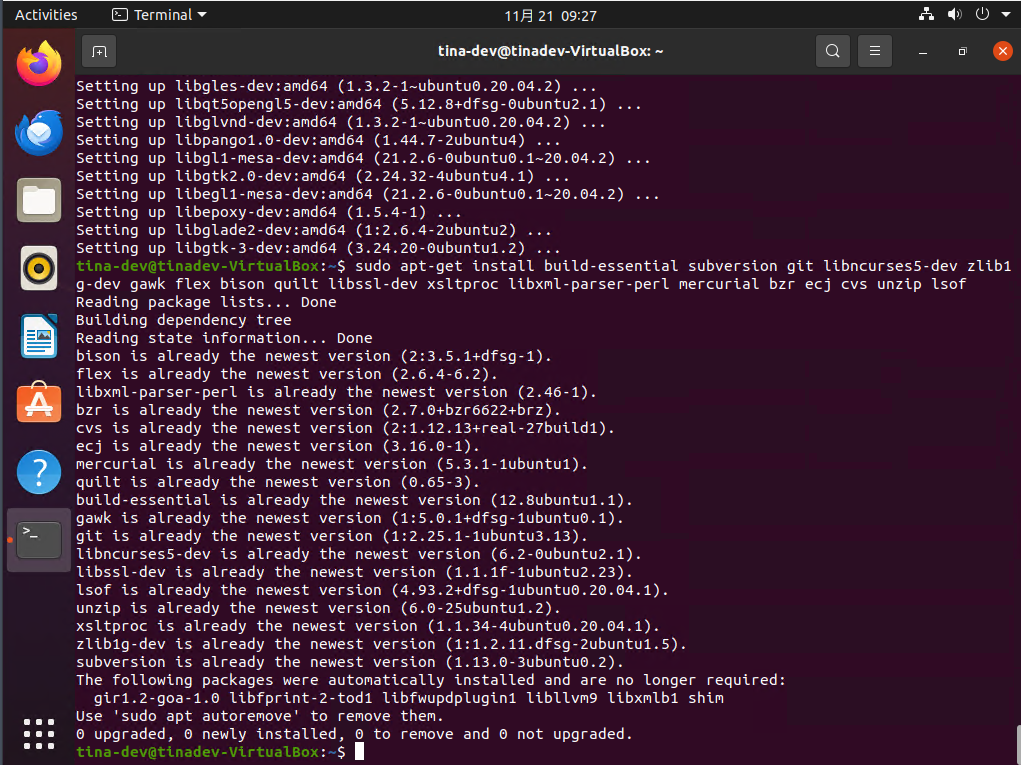Launch Rhythmbox music player
1021x765 pixels.
pos(39,268)
